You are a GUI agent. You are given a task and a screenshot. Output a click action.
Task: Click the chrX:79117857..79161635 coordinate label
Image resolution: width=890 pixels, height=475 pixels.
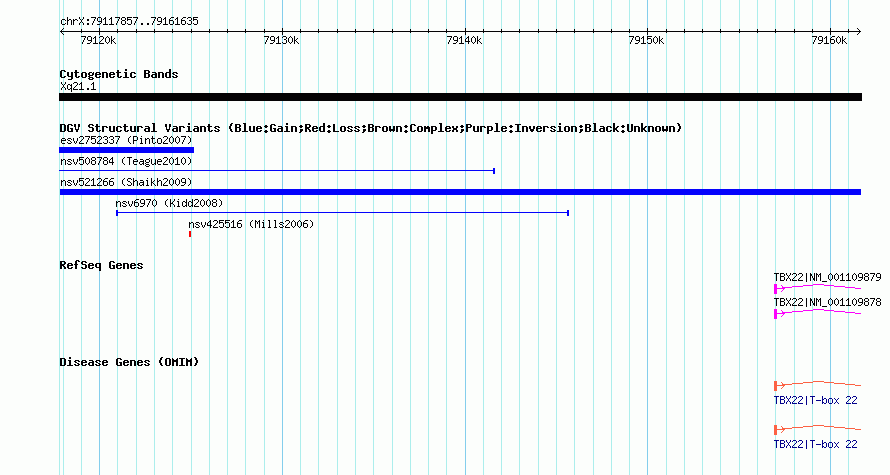coord(129,21)
